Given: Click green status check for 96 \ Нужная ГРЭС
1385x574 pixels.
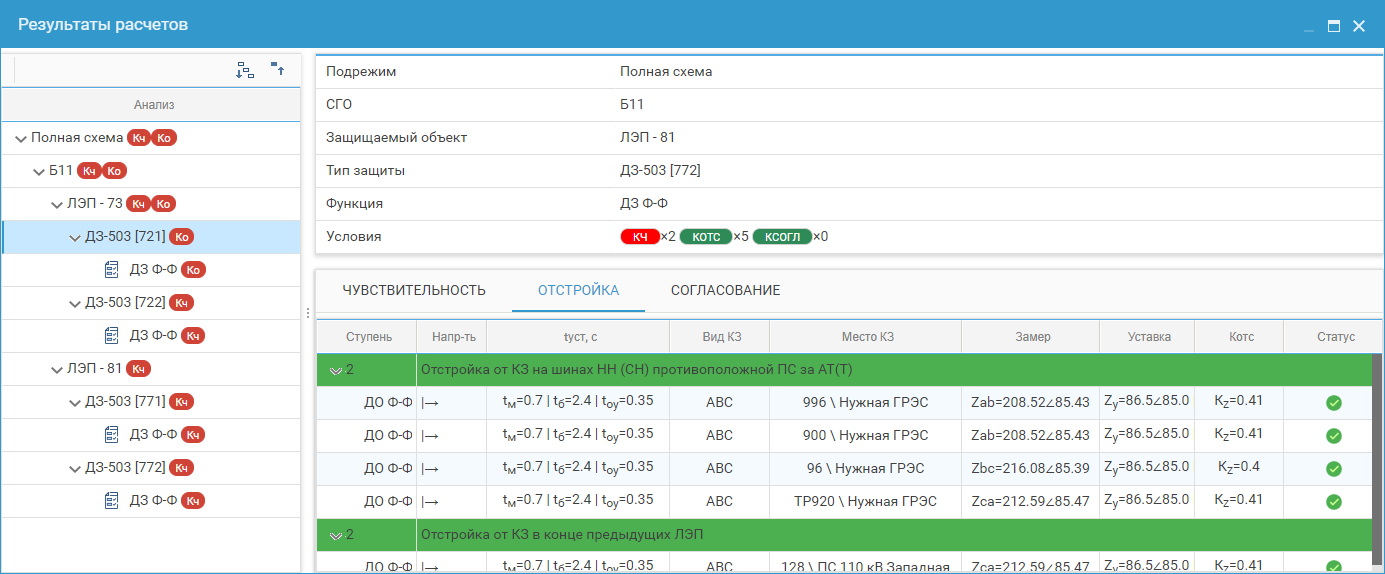Looking at the screenshot, I should [x=1333, y=468].
